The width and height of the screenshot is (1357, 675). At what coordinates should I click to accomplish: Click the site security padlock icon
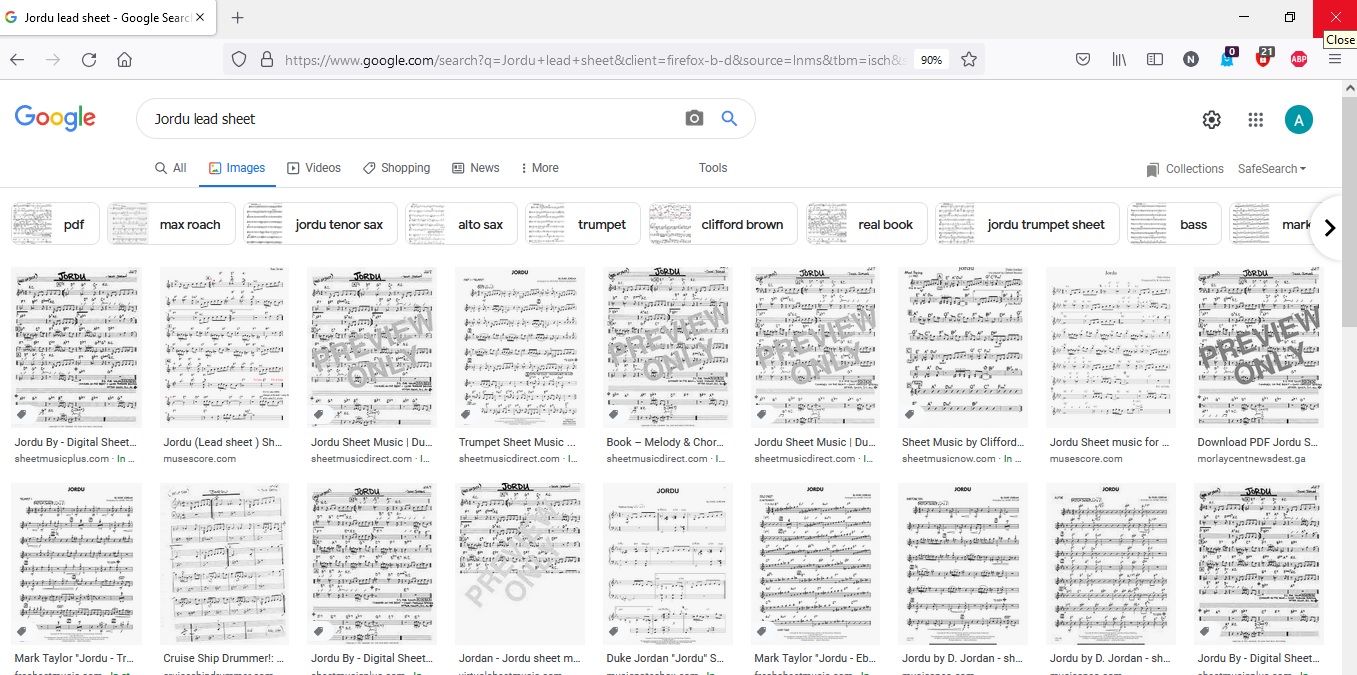point(266,60)
